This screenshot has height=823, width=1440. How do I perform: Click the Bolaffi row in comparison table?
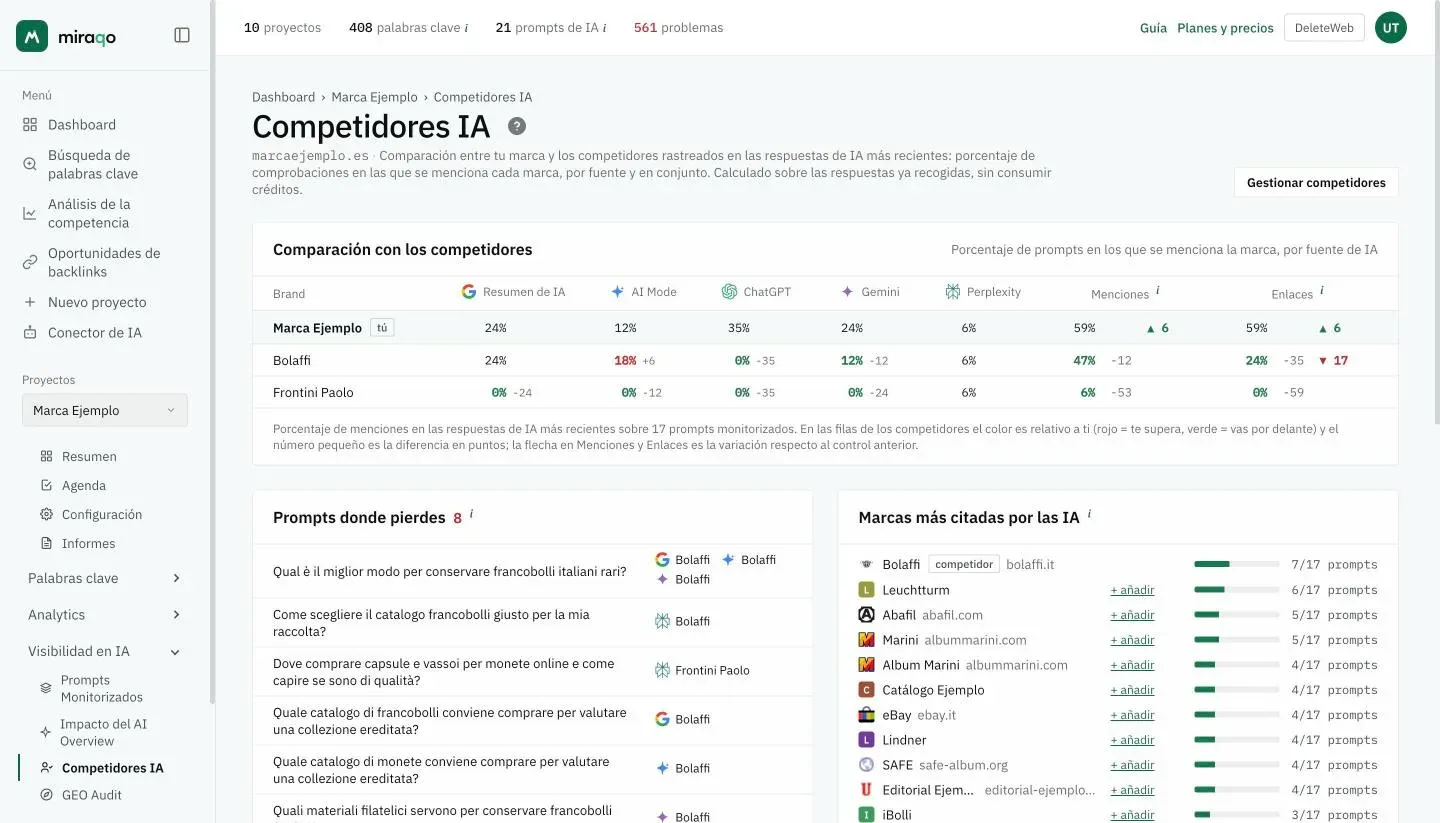[825, 361]
